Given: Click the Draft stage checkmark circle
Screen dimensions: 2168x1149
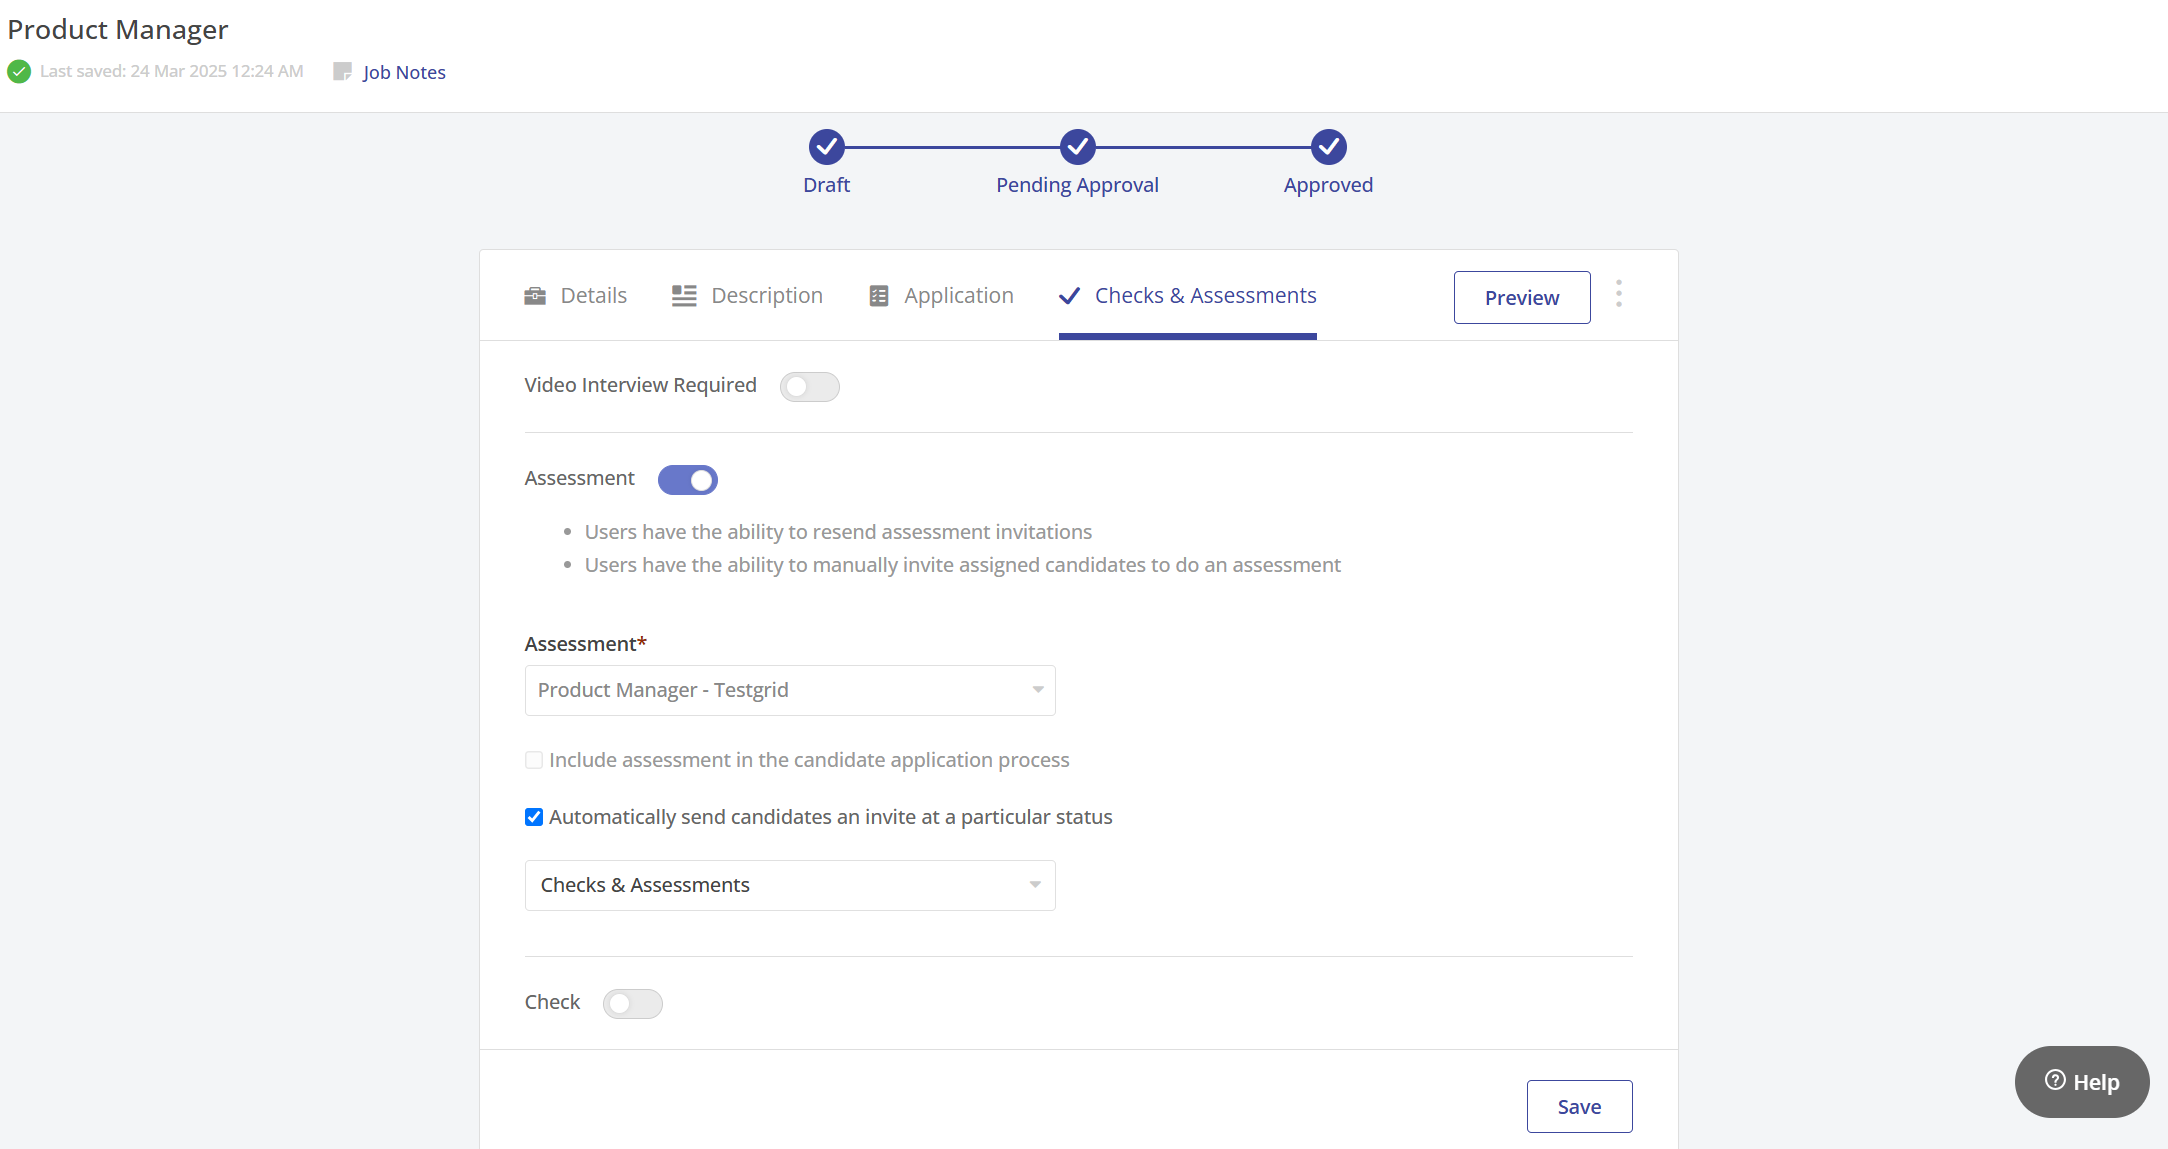Looking at the screenshot, I should click(826, 147).
